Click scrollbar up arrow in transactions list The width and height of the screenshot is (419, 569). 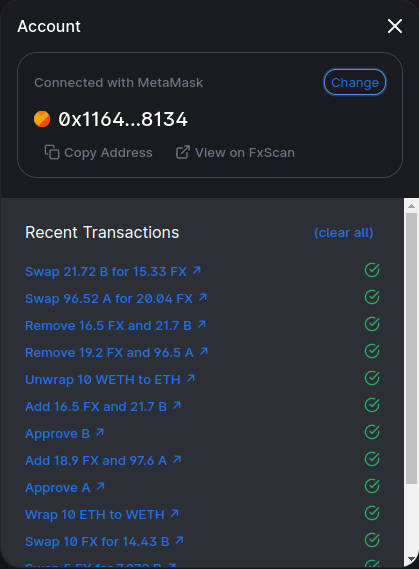[411, 206]
